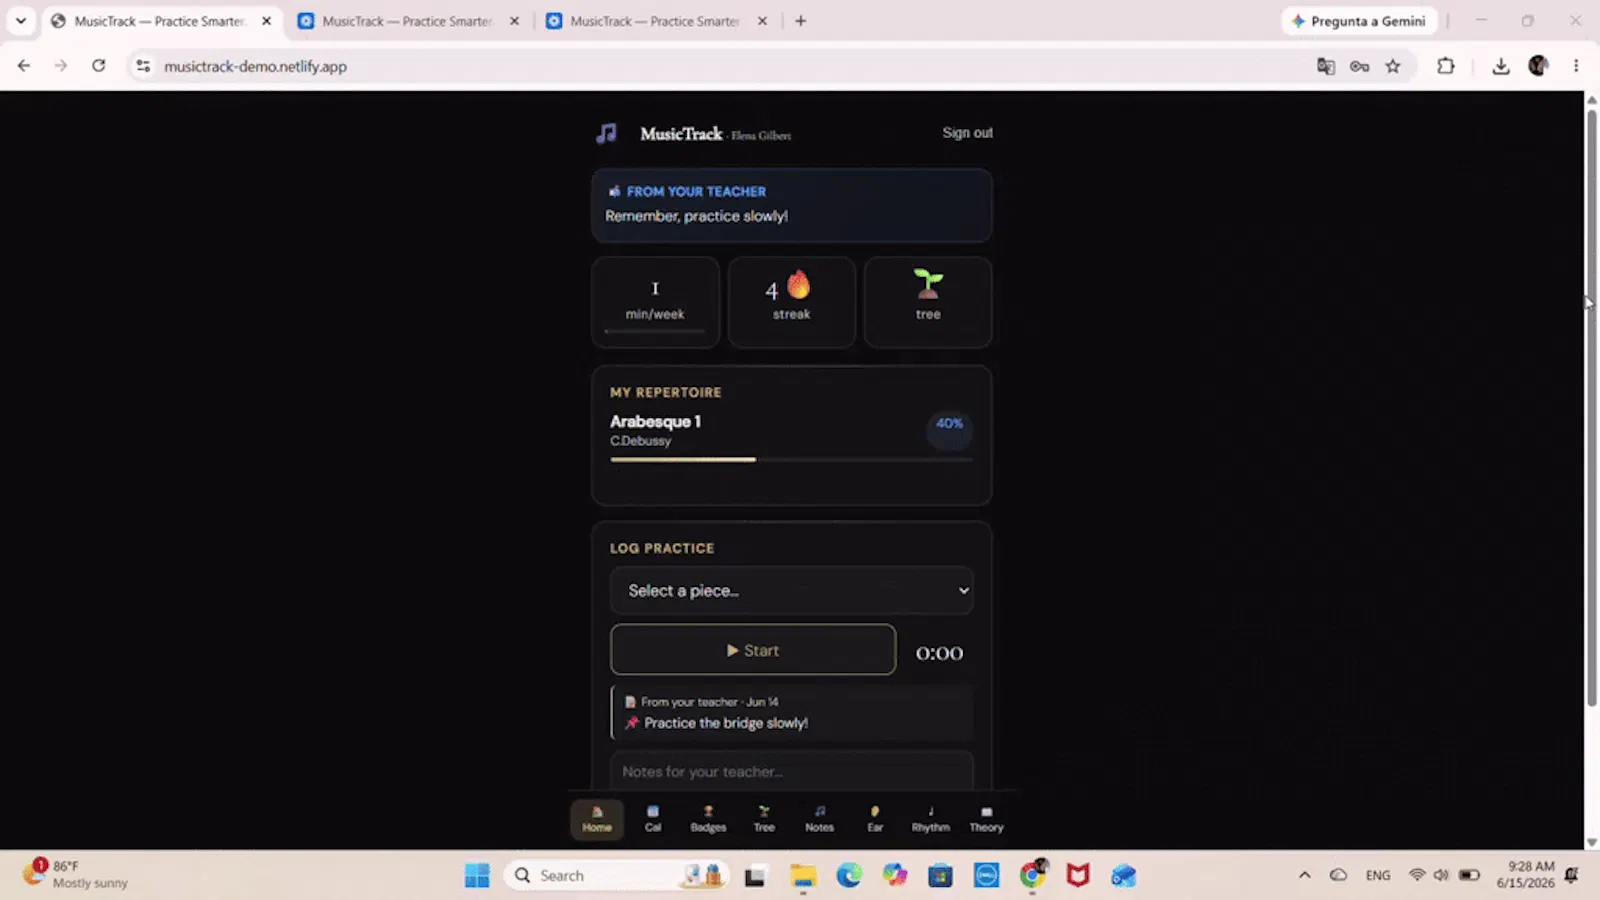Focus the Notes for your teacher field
This screenshot has width=1600, height=900.
792,771
